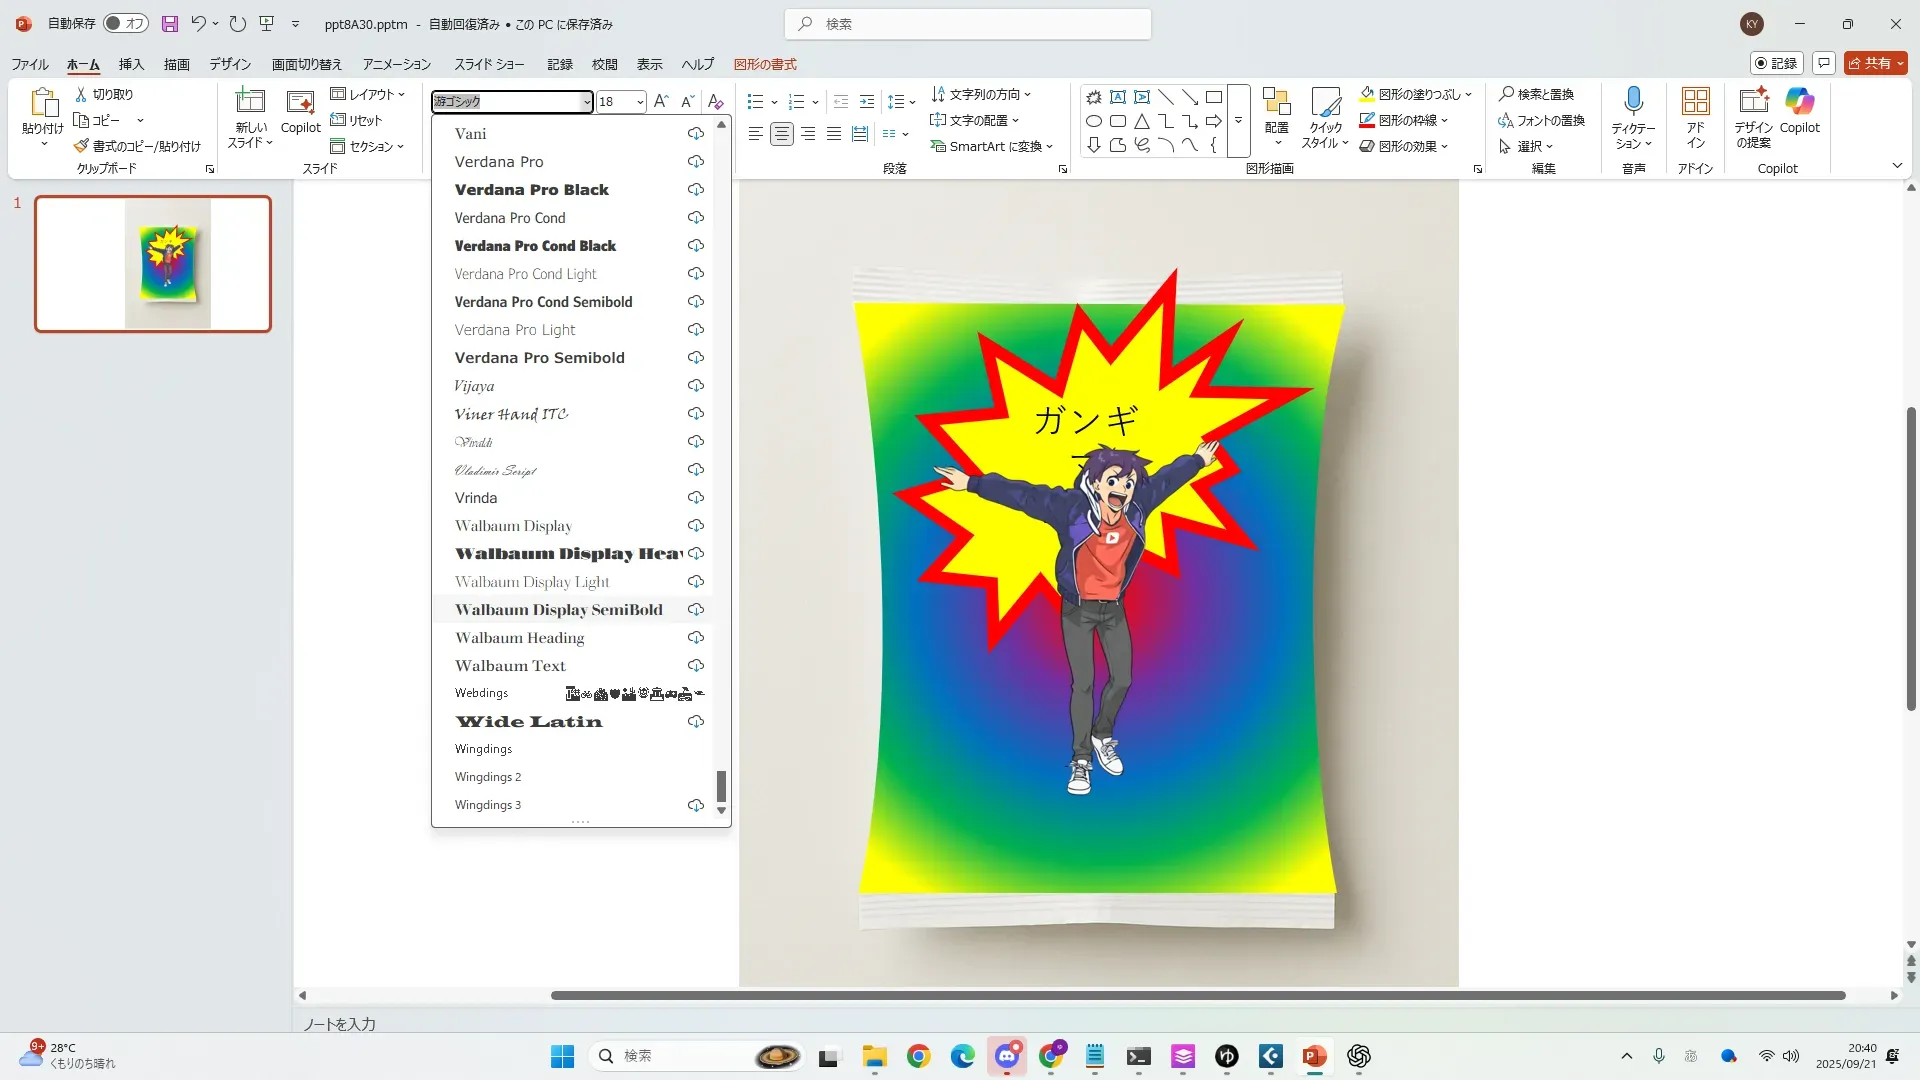Click the clear all formatting icon
Screen dimensions: 1920x1080
click(715, 102)
